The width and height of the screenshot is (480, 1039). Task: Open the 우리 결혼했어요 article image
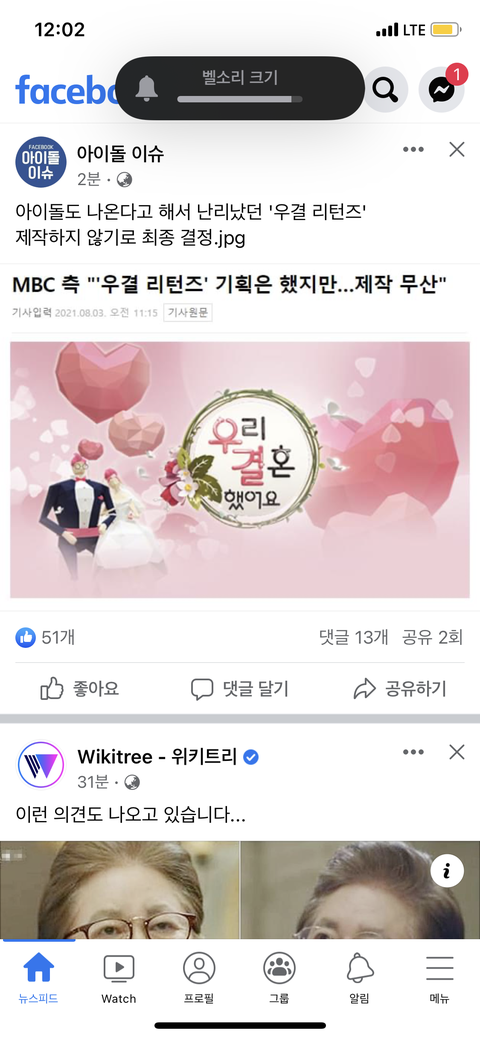coord(240,470)
